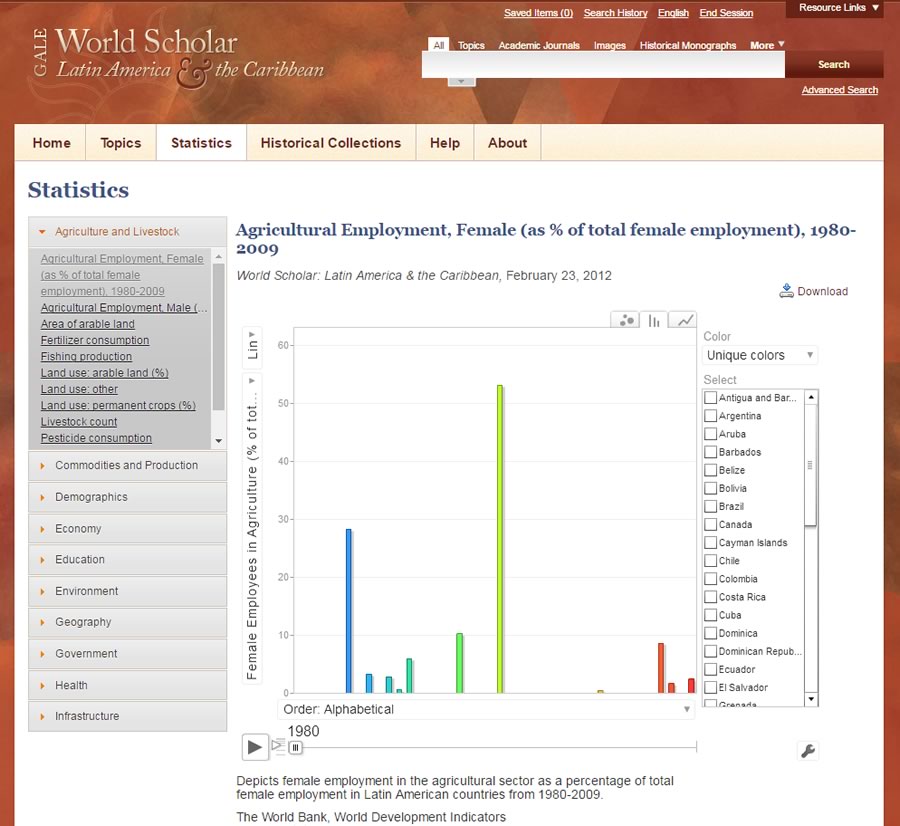Click the blue bar in chart
This screenshot has height=826, width=900.
[348, 611]
